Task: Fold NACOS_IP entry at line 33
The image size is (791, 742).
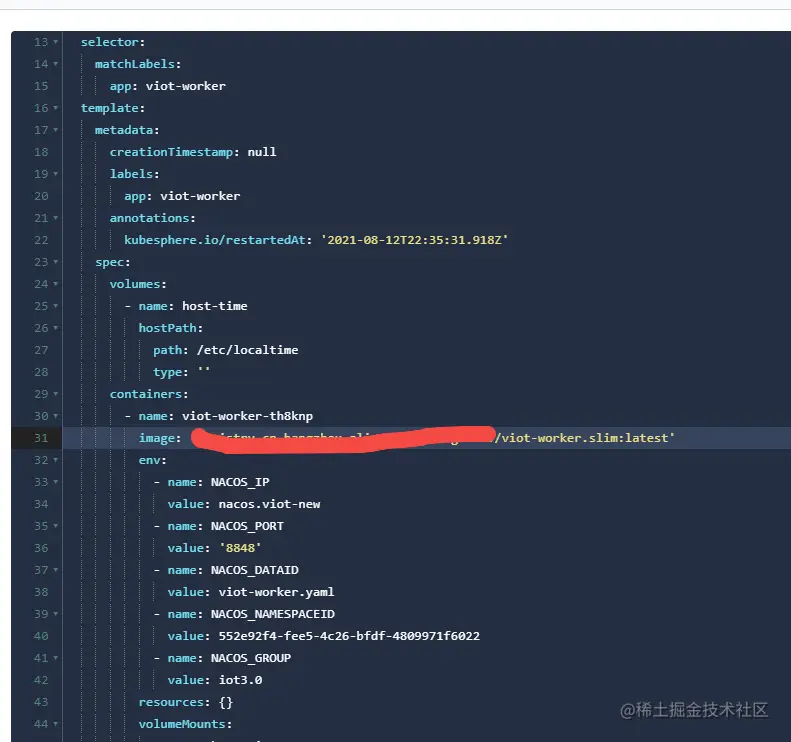Action: click(55, 482)
